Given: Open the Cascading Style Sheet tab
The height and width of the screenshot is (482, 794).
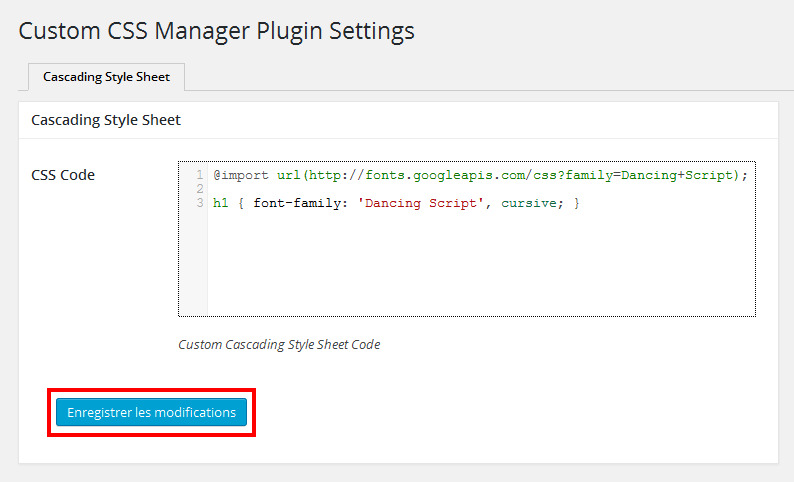Looking at the screenshot, I should 106,77.
